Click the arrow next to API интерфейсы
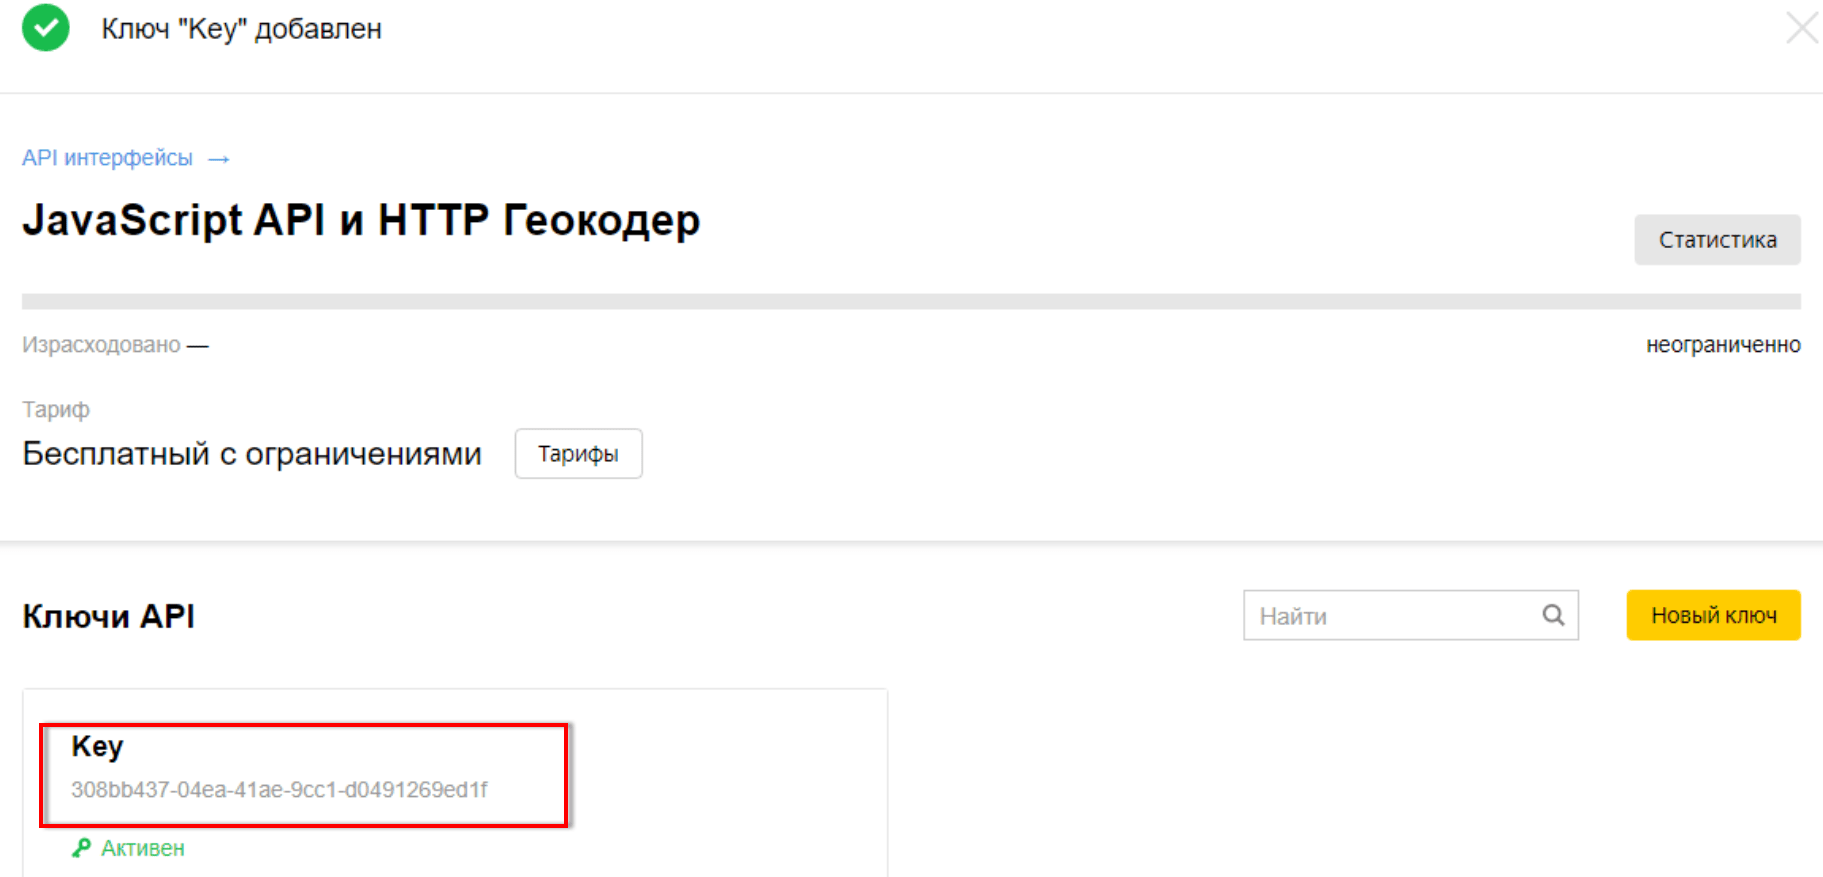Viewport: 1823px width, 877px height. coord(219,159)
